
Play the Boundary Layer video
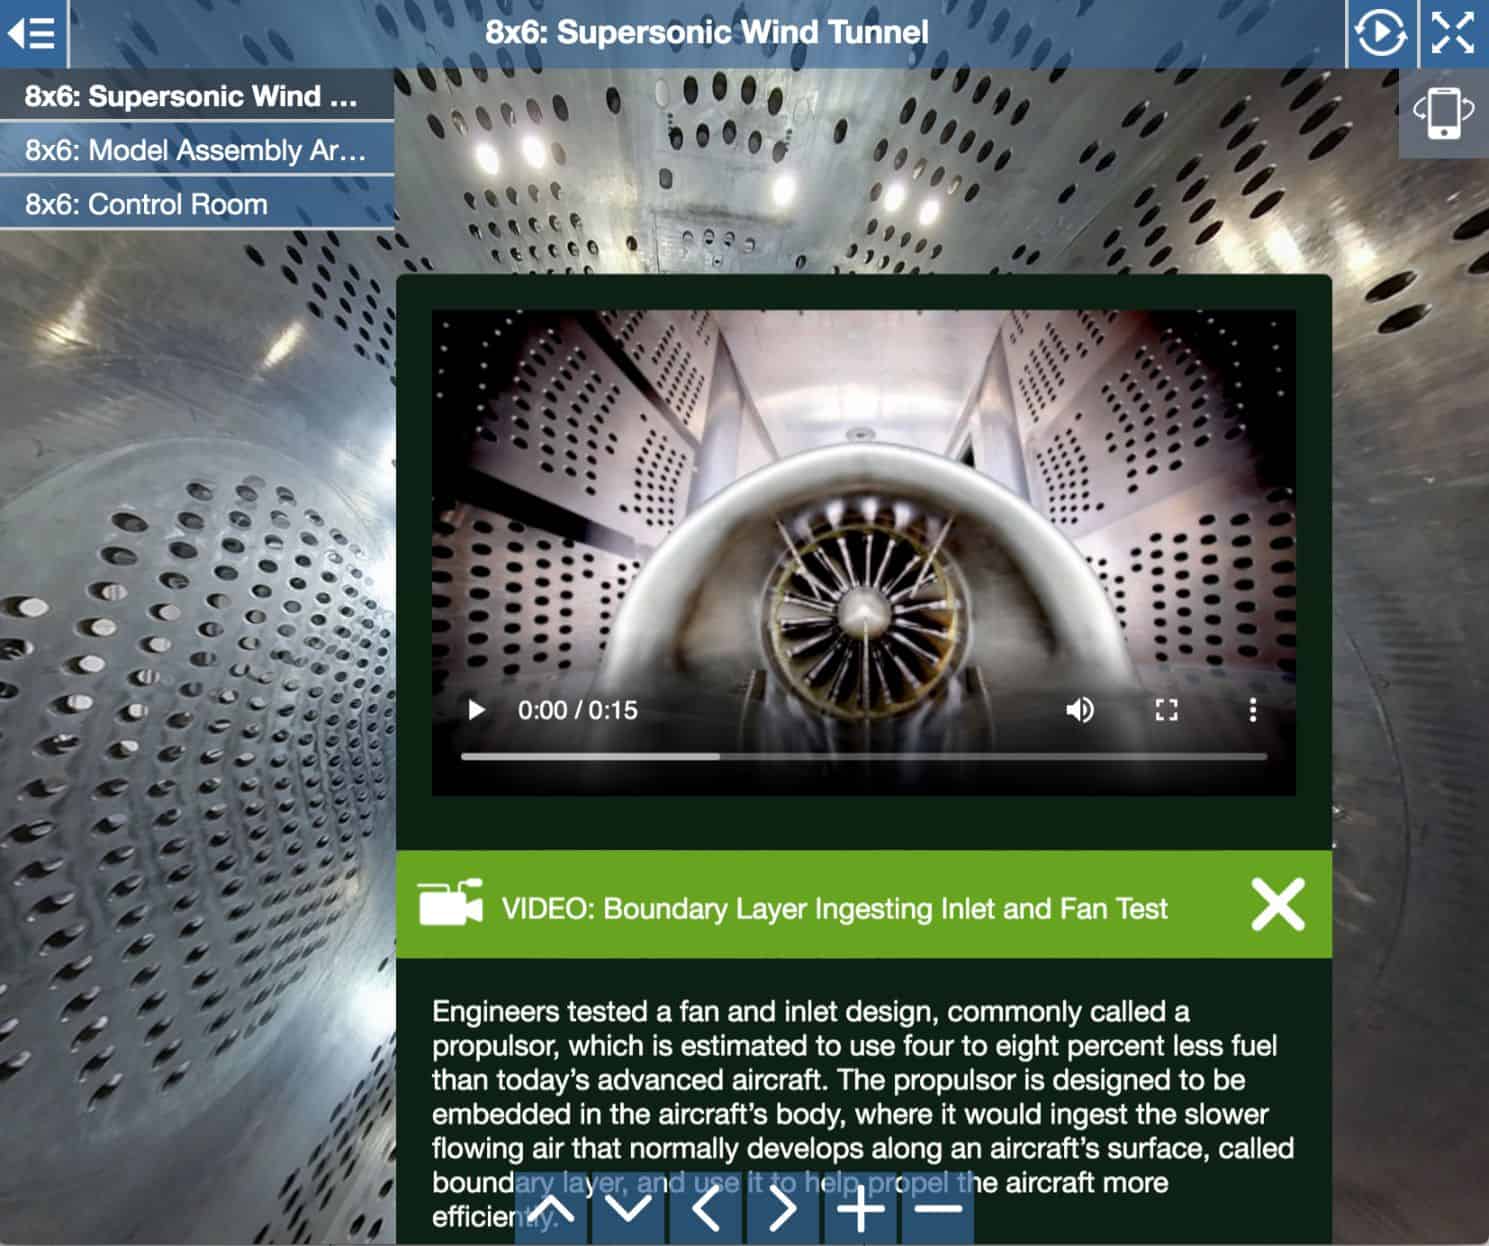(477, 710)
